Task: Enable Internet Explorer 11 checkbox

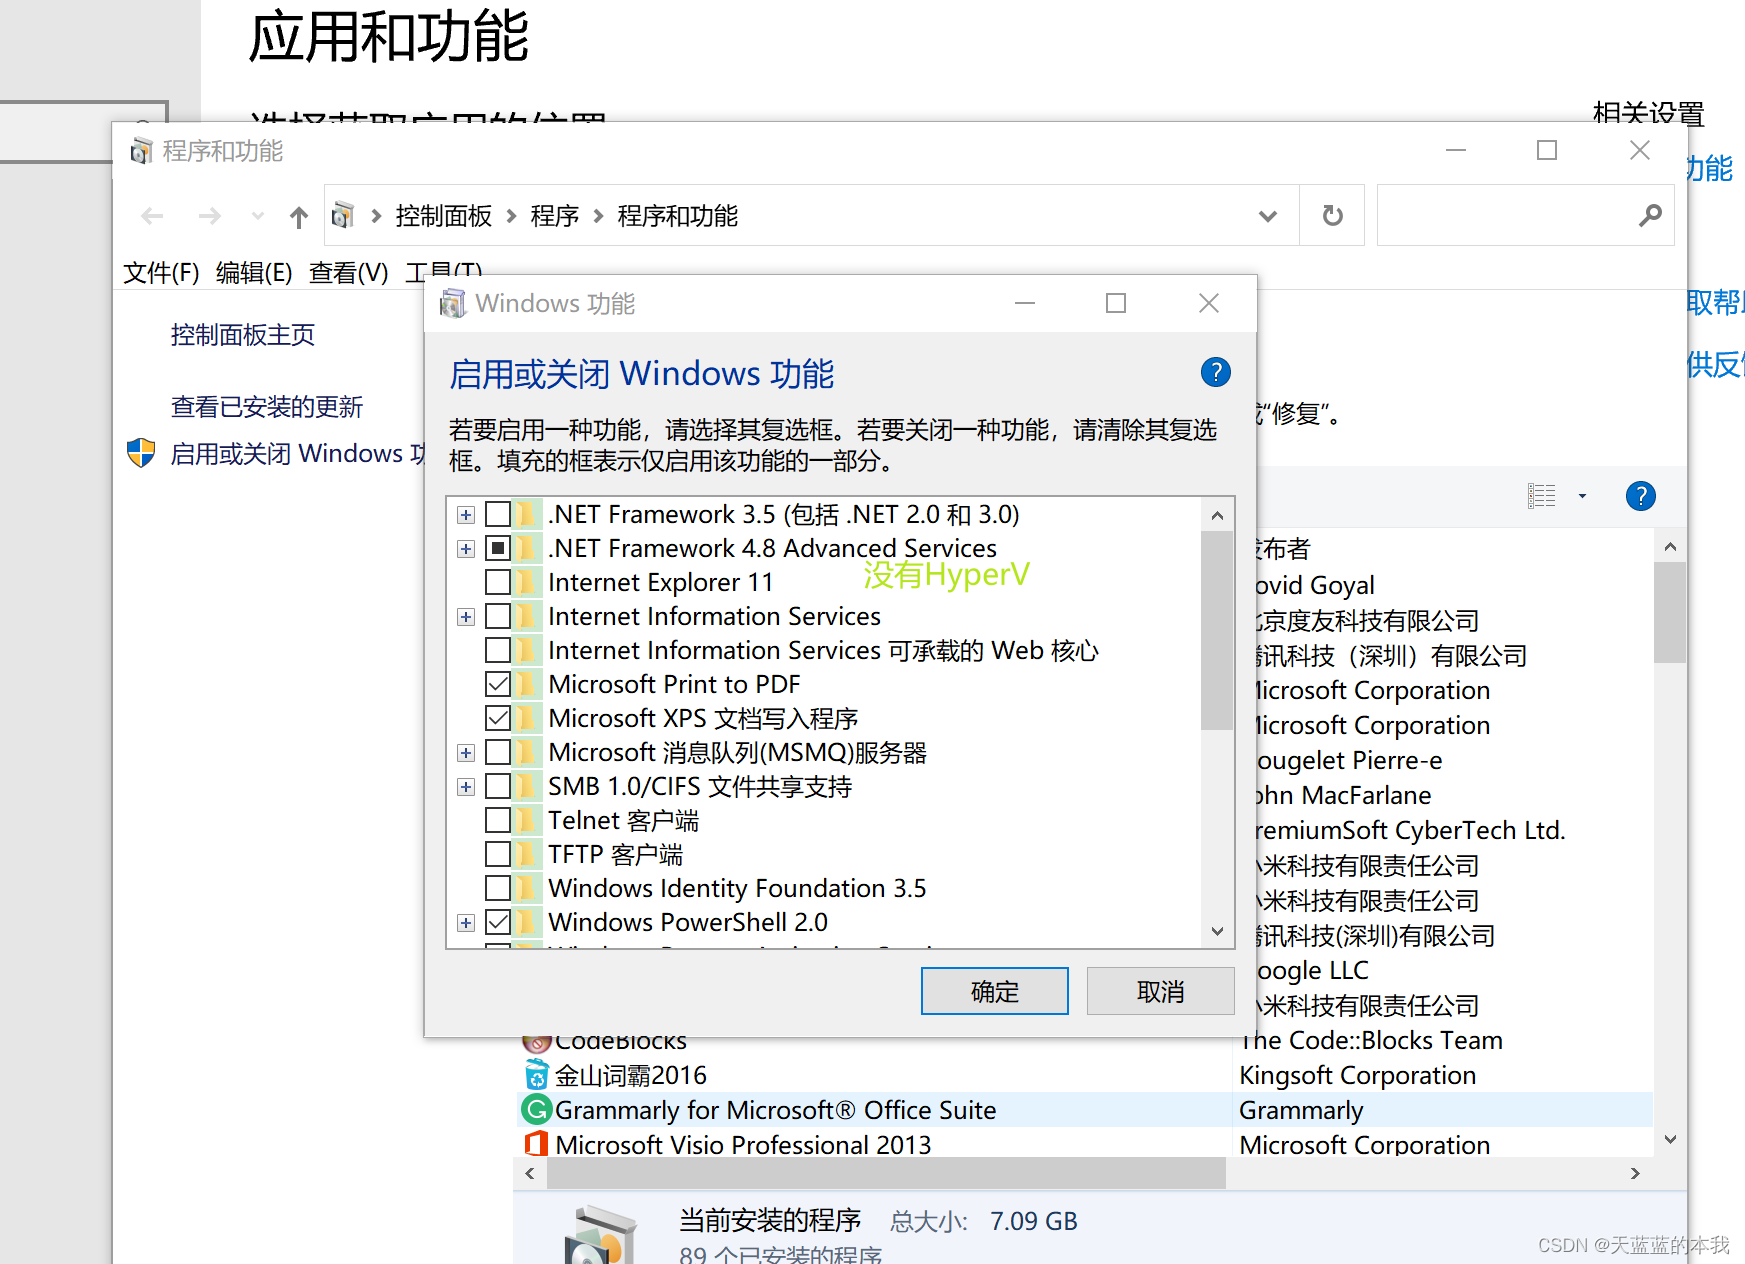Action: 498,582
